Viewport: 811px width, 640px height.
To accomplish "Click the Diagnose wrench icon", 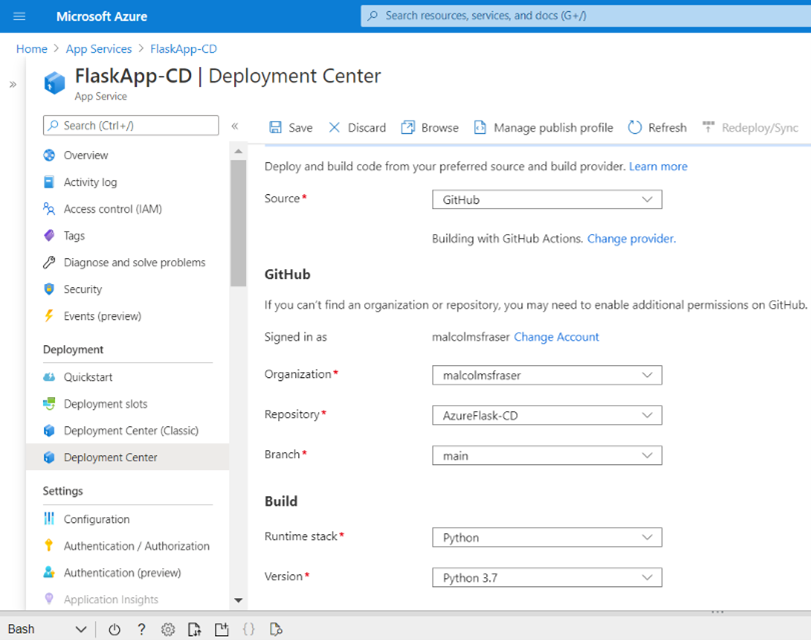I will [49, 263].
